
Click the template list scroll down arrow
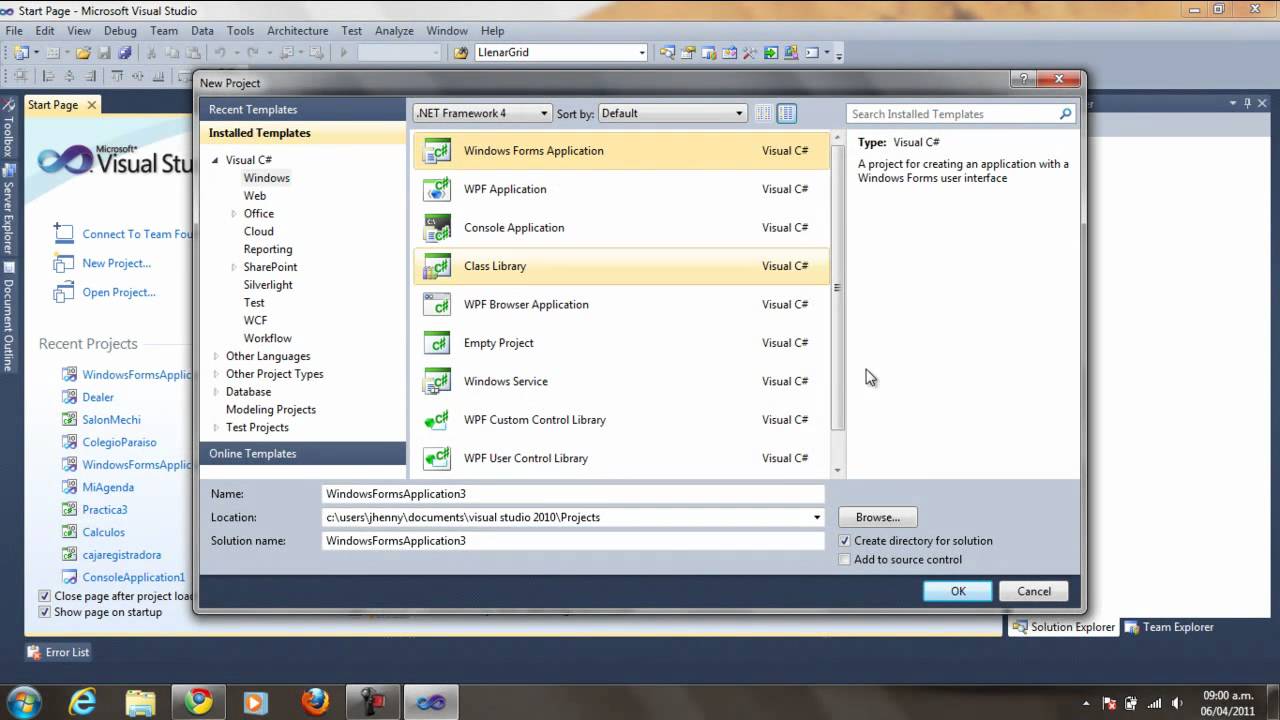pos(837,471)
